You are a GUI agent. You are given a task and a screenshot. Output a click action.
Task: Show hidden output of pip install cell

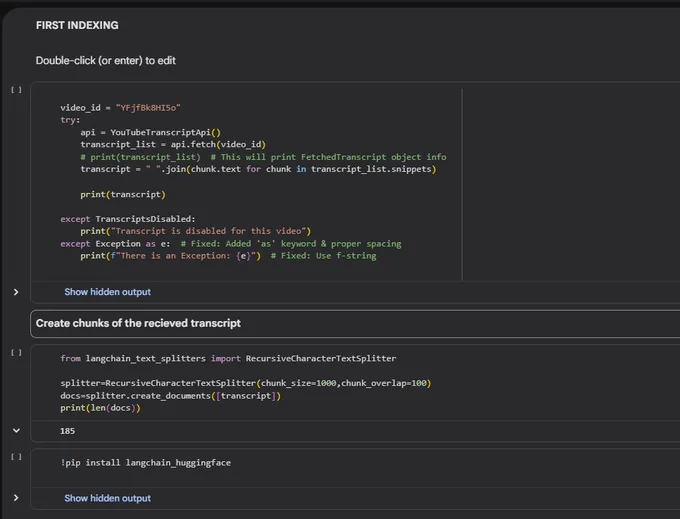click(x=108, y=498)
